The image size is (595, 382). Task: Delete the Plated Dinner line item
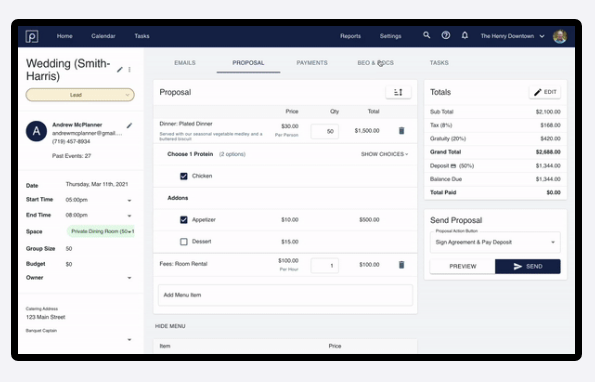(x=401, y=130)
